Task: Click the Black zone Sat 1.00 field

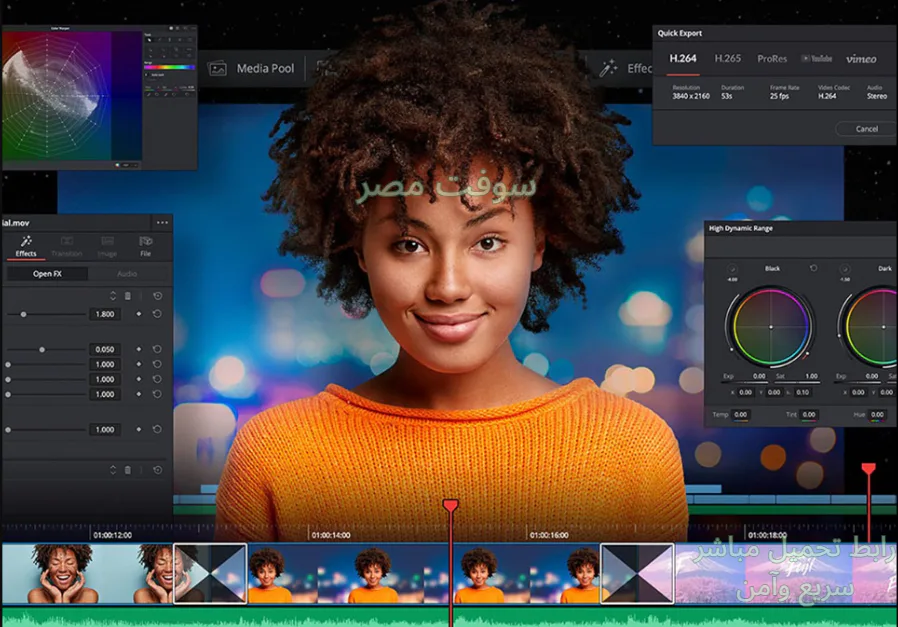Action: point(812,376)
